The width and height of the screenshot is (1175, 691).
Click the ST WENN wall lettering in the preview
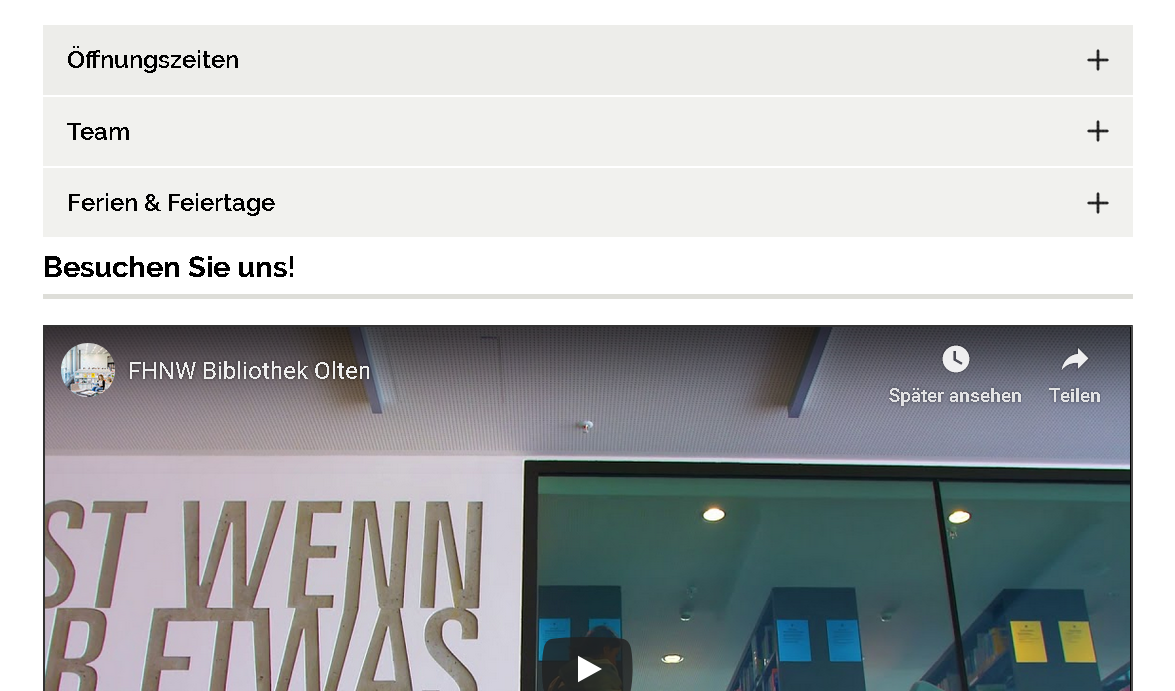(x=262, y=555)
